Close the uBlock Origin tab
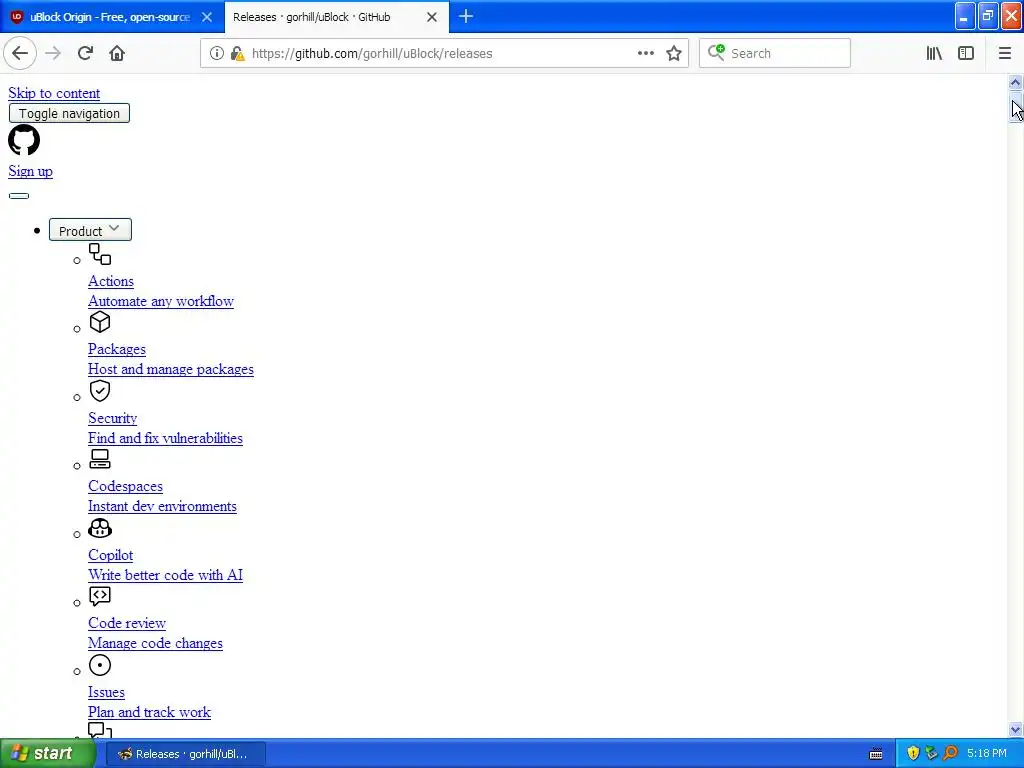The width and height of the screenshot is (1024, 768). pyautogui.click(x=207, y=17)
